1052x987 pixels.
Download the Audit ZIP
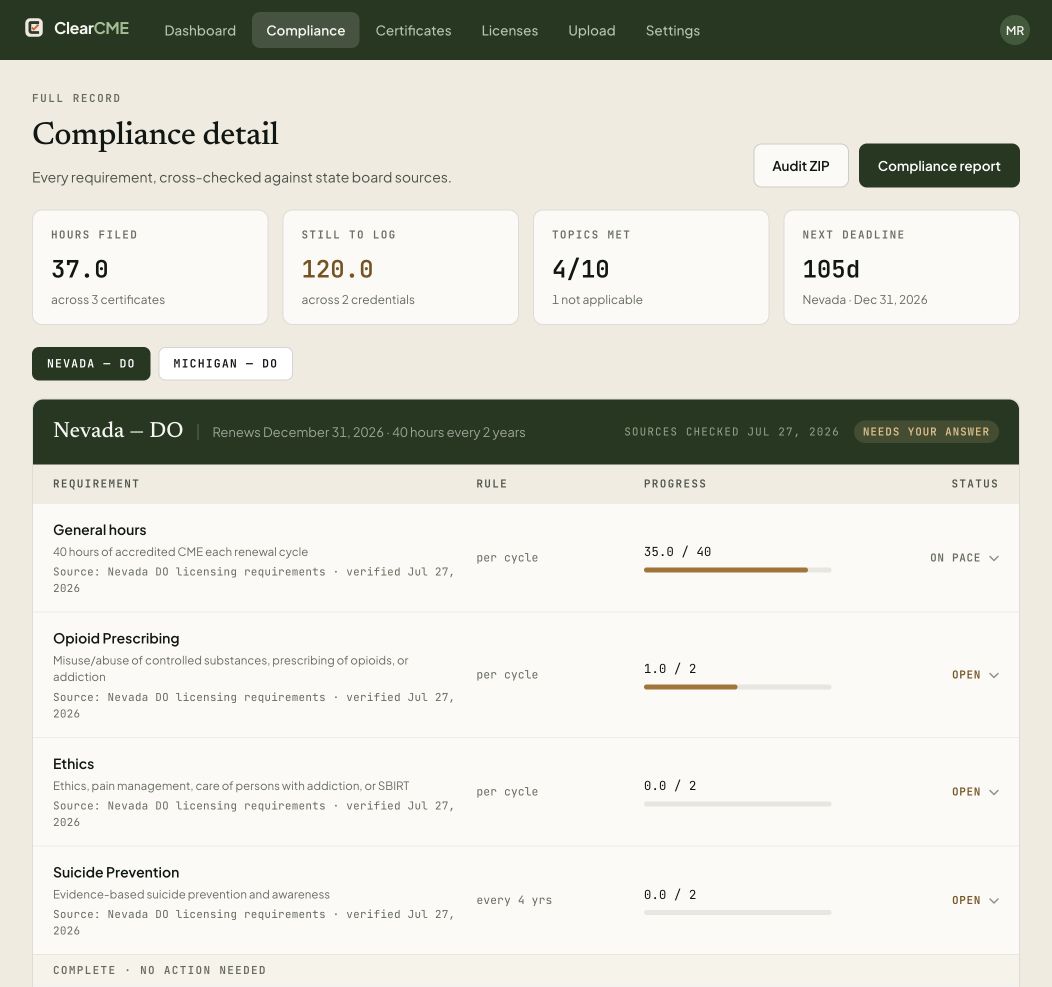click(x=800, y=166)
